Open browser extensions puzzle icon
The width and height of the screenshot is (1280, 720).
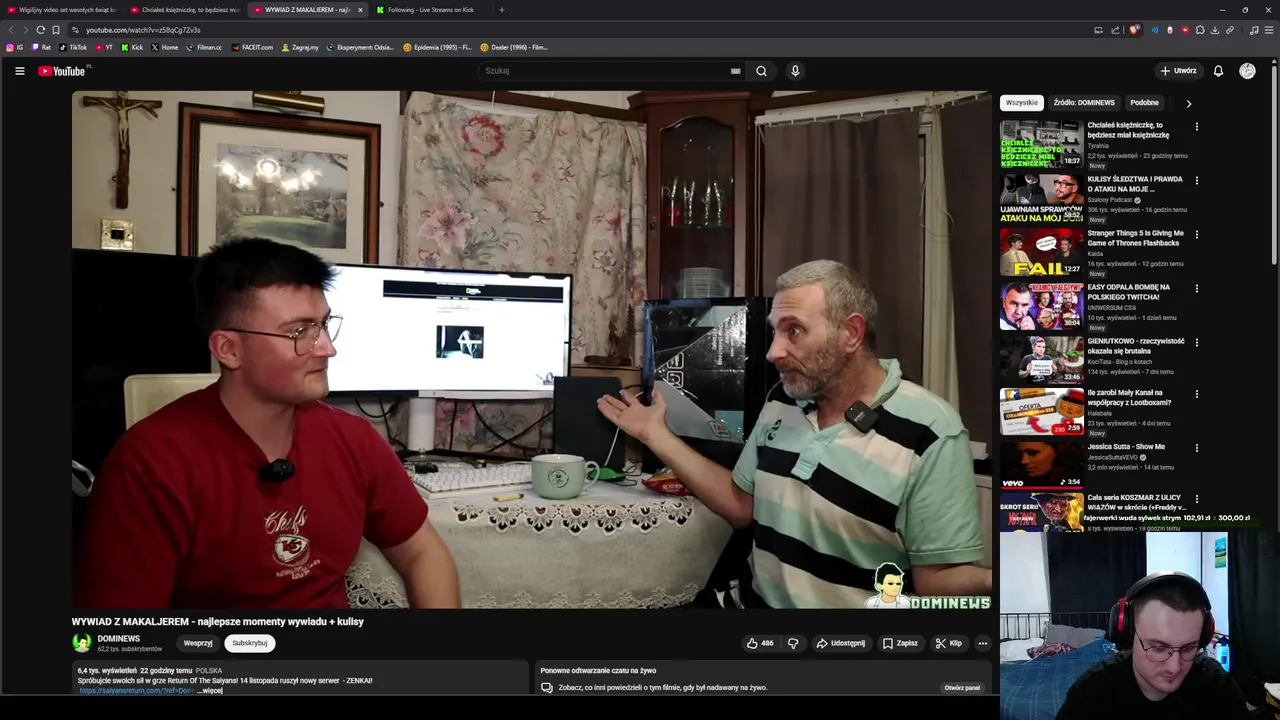pos(1200,30)
